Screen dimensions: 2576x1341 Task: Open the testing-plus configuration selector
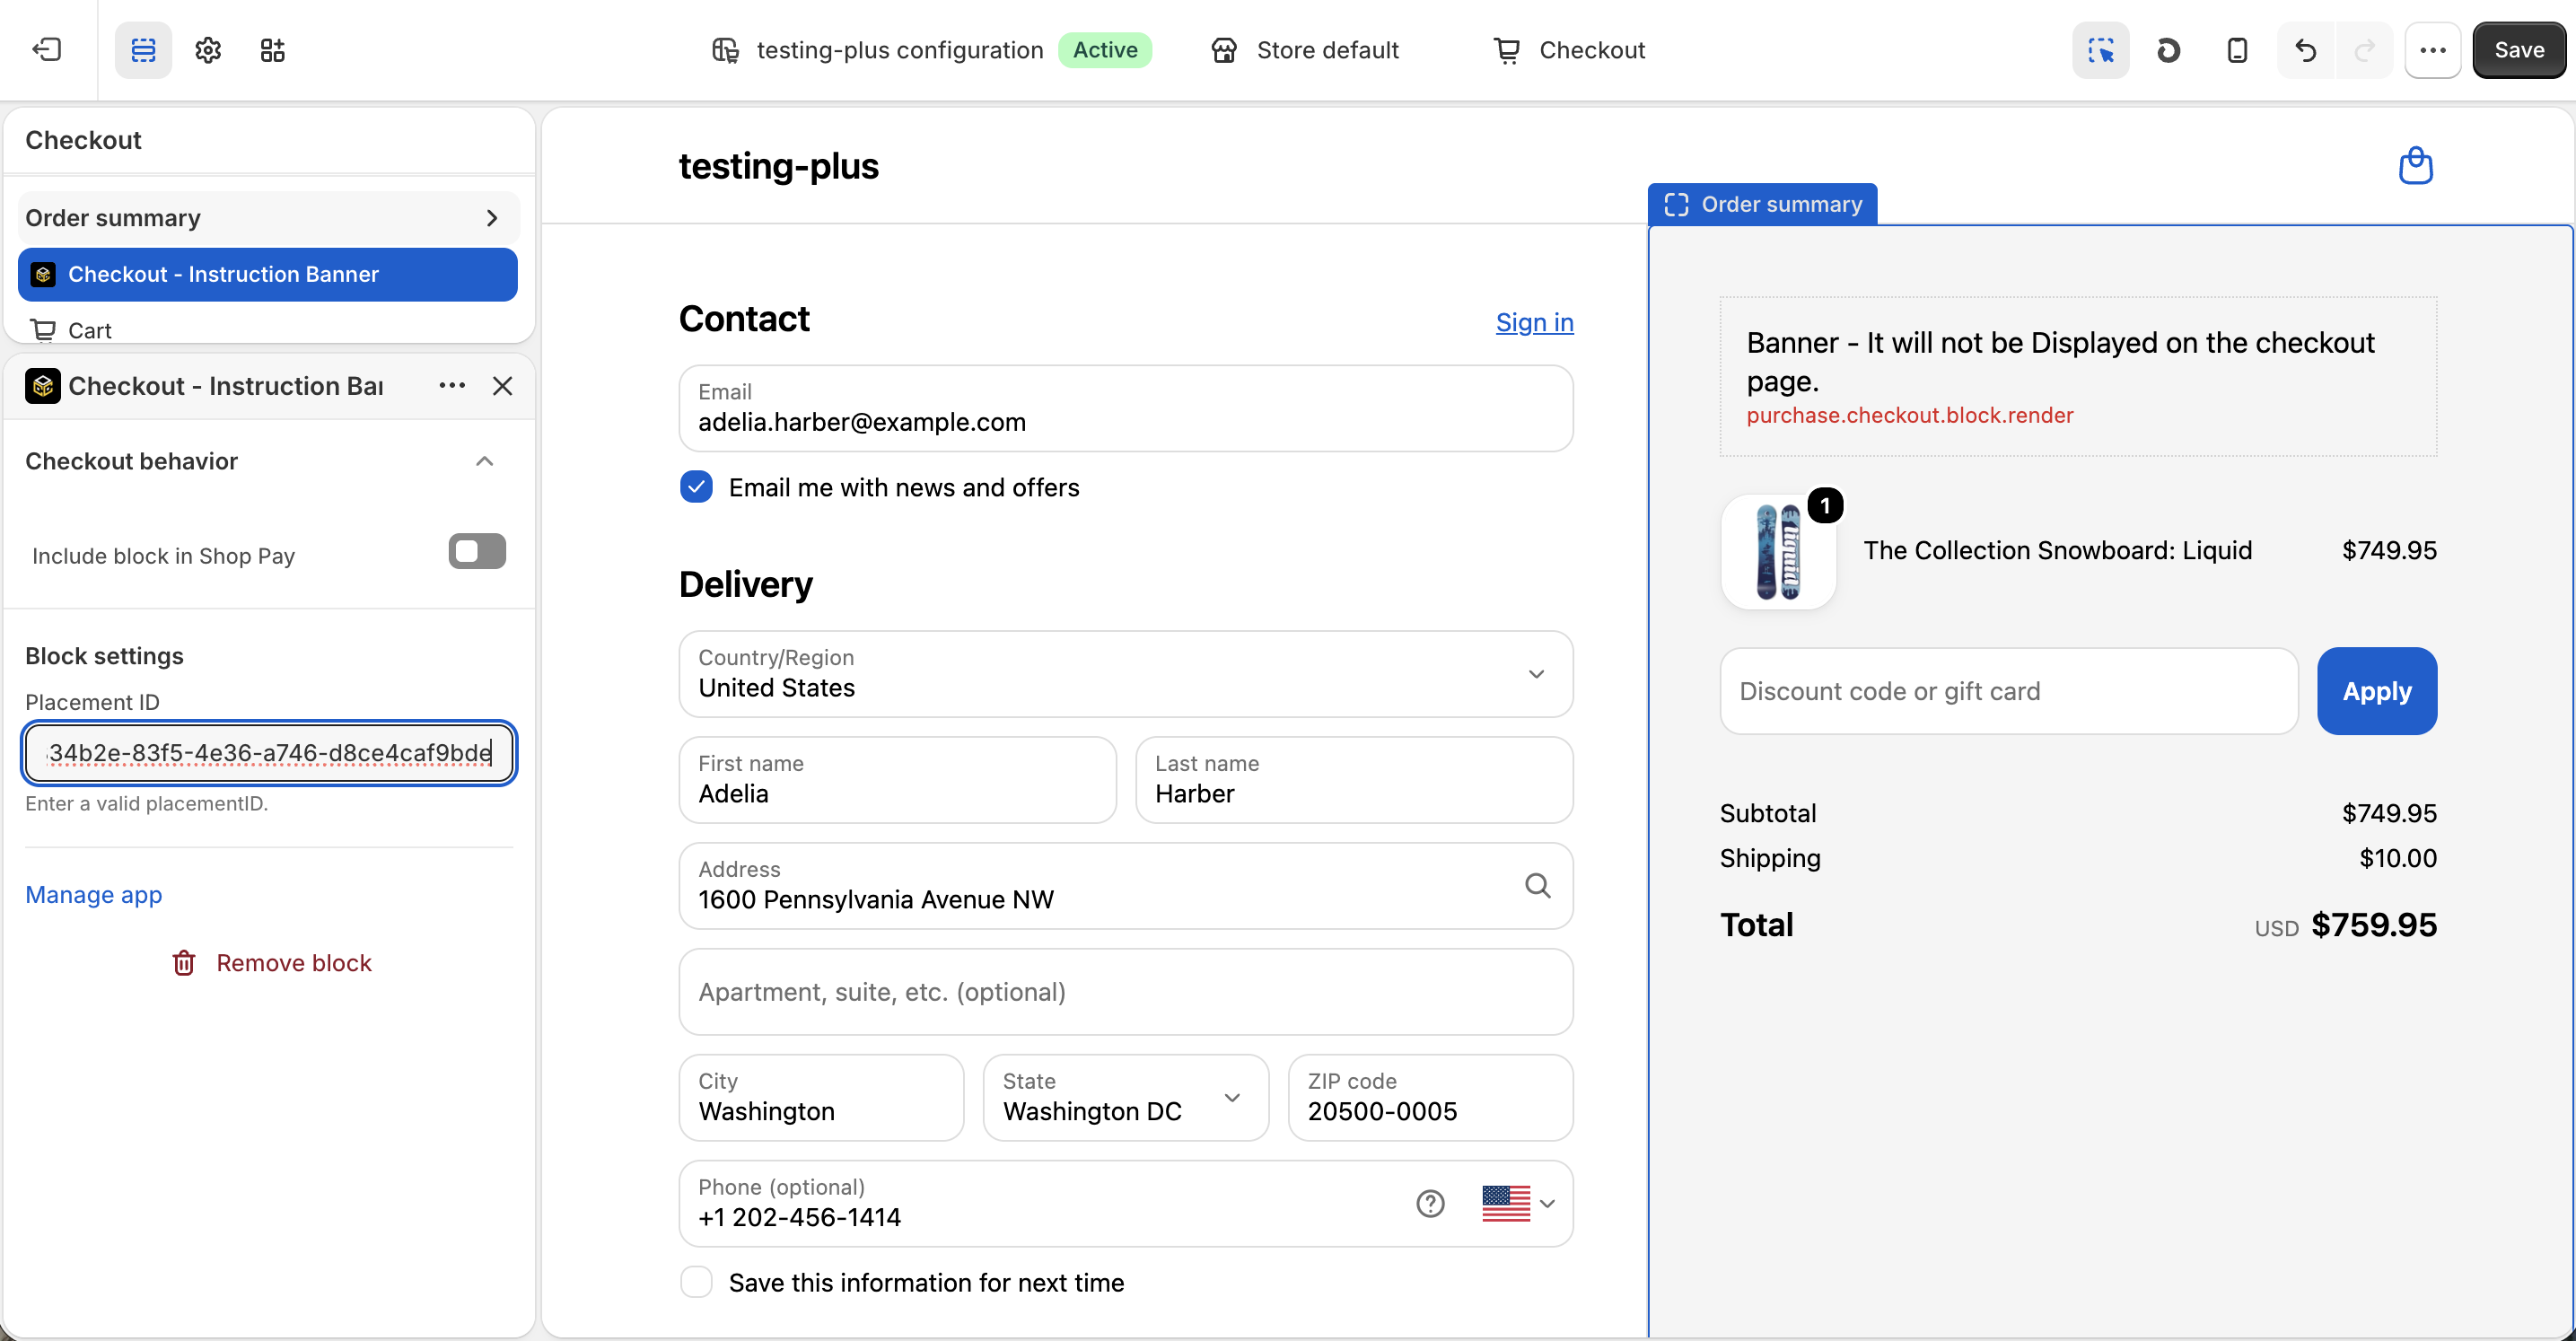931,50
